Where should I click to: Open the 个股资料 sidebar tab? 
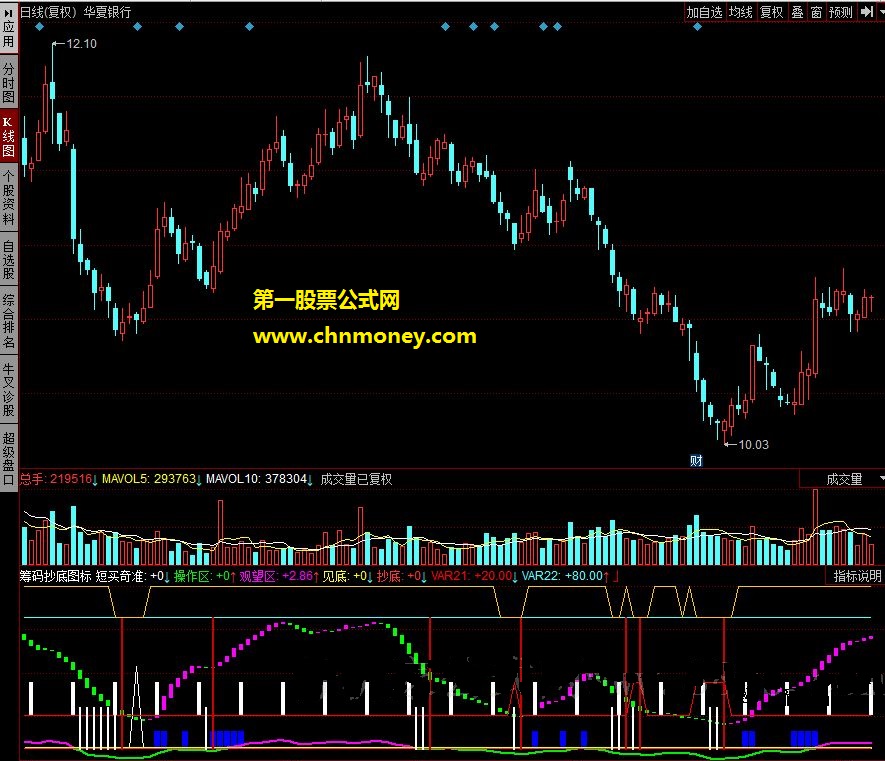[x=8, y=198]
